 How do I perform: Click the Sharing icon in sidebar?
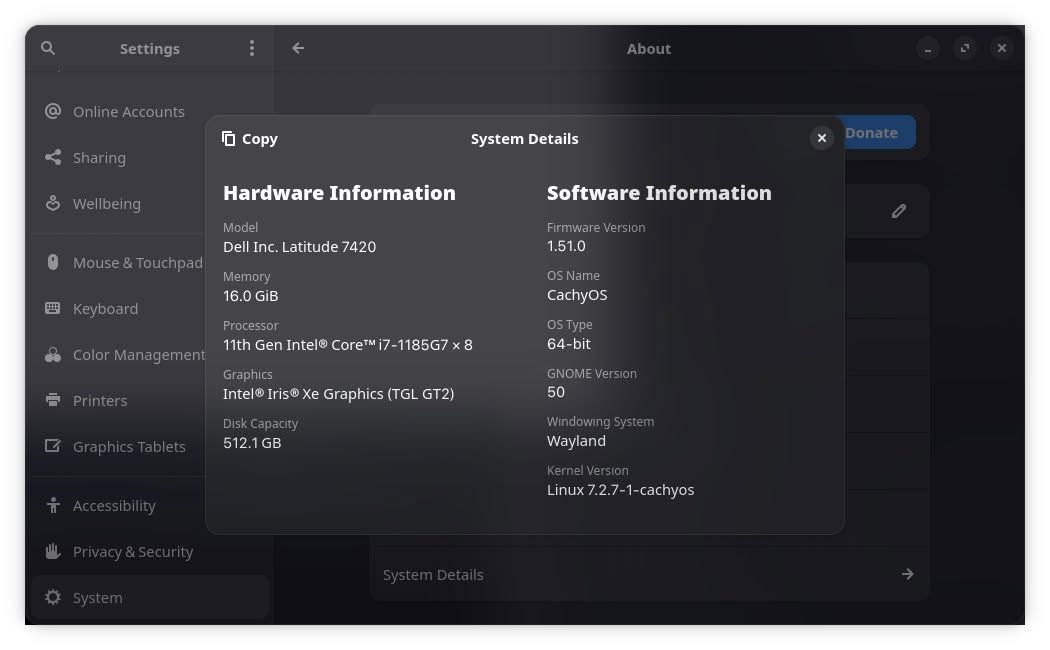[53, 157]
